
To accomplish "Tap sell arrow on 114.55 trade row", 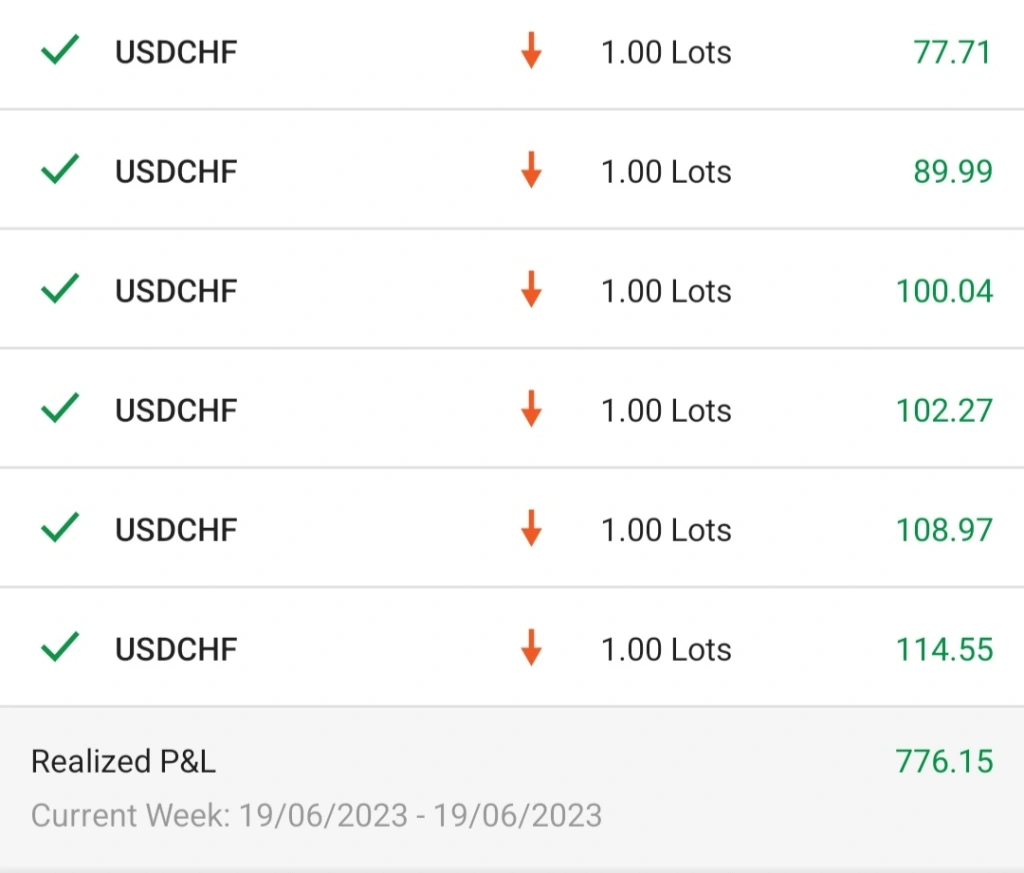I will 531,648.
